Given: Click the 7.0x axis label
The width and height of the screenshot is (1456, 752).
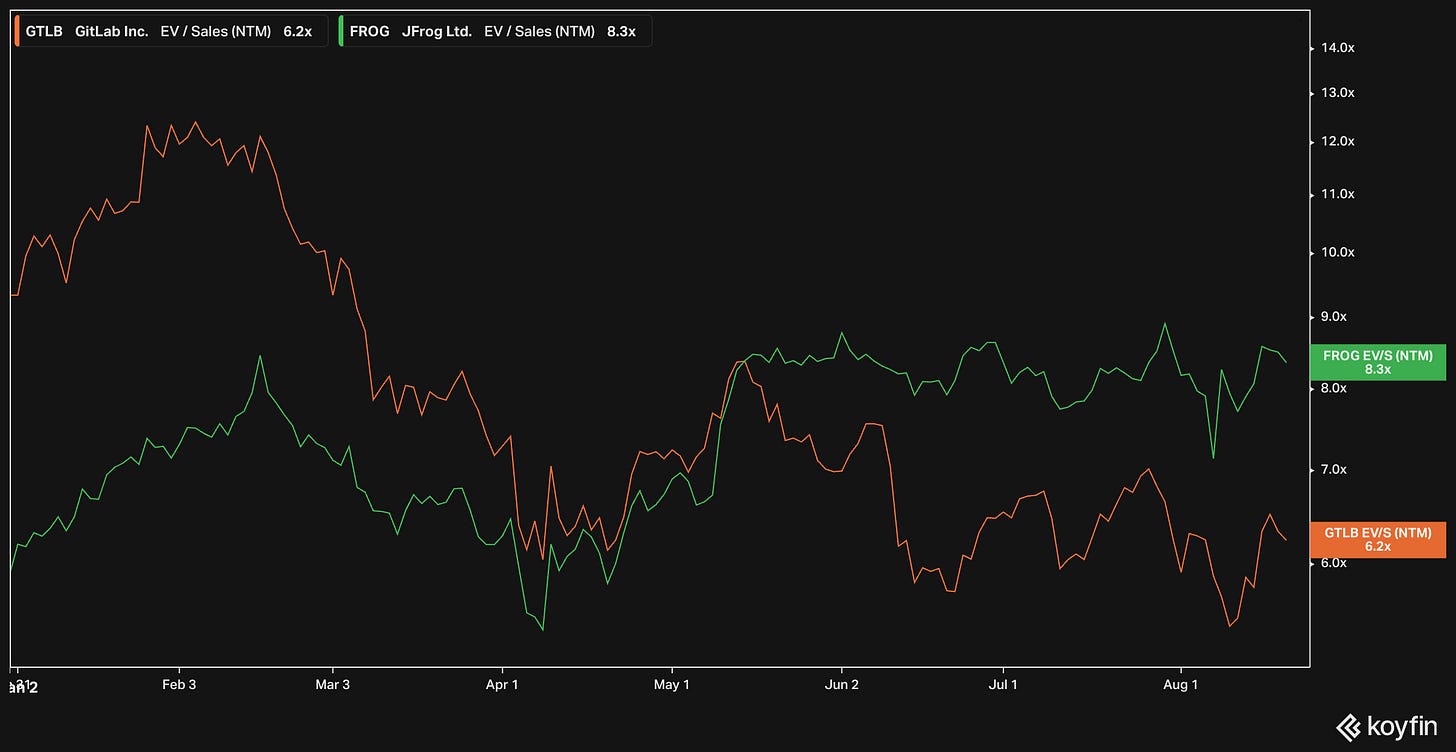Looking at the screenshot, I should 1334,469.
